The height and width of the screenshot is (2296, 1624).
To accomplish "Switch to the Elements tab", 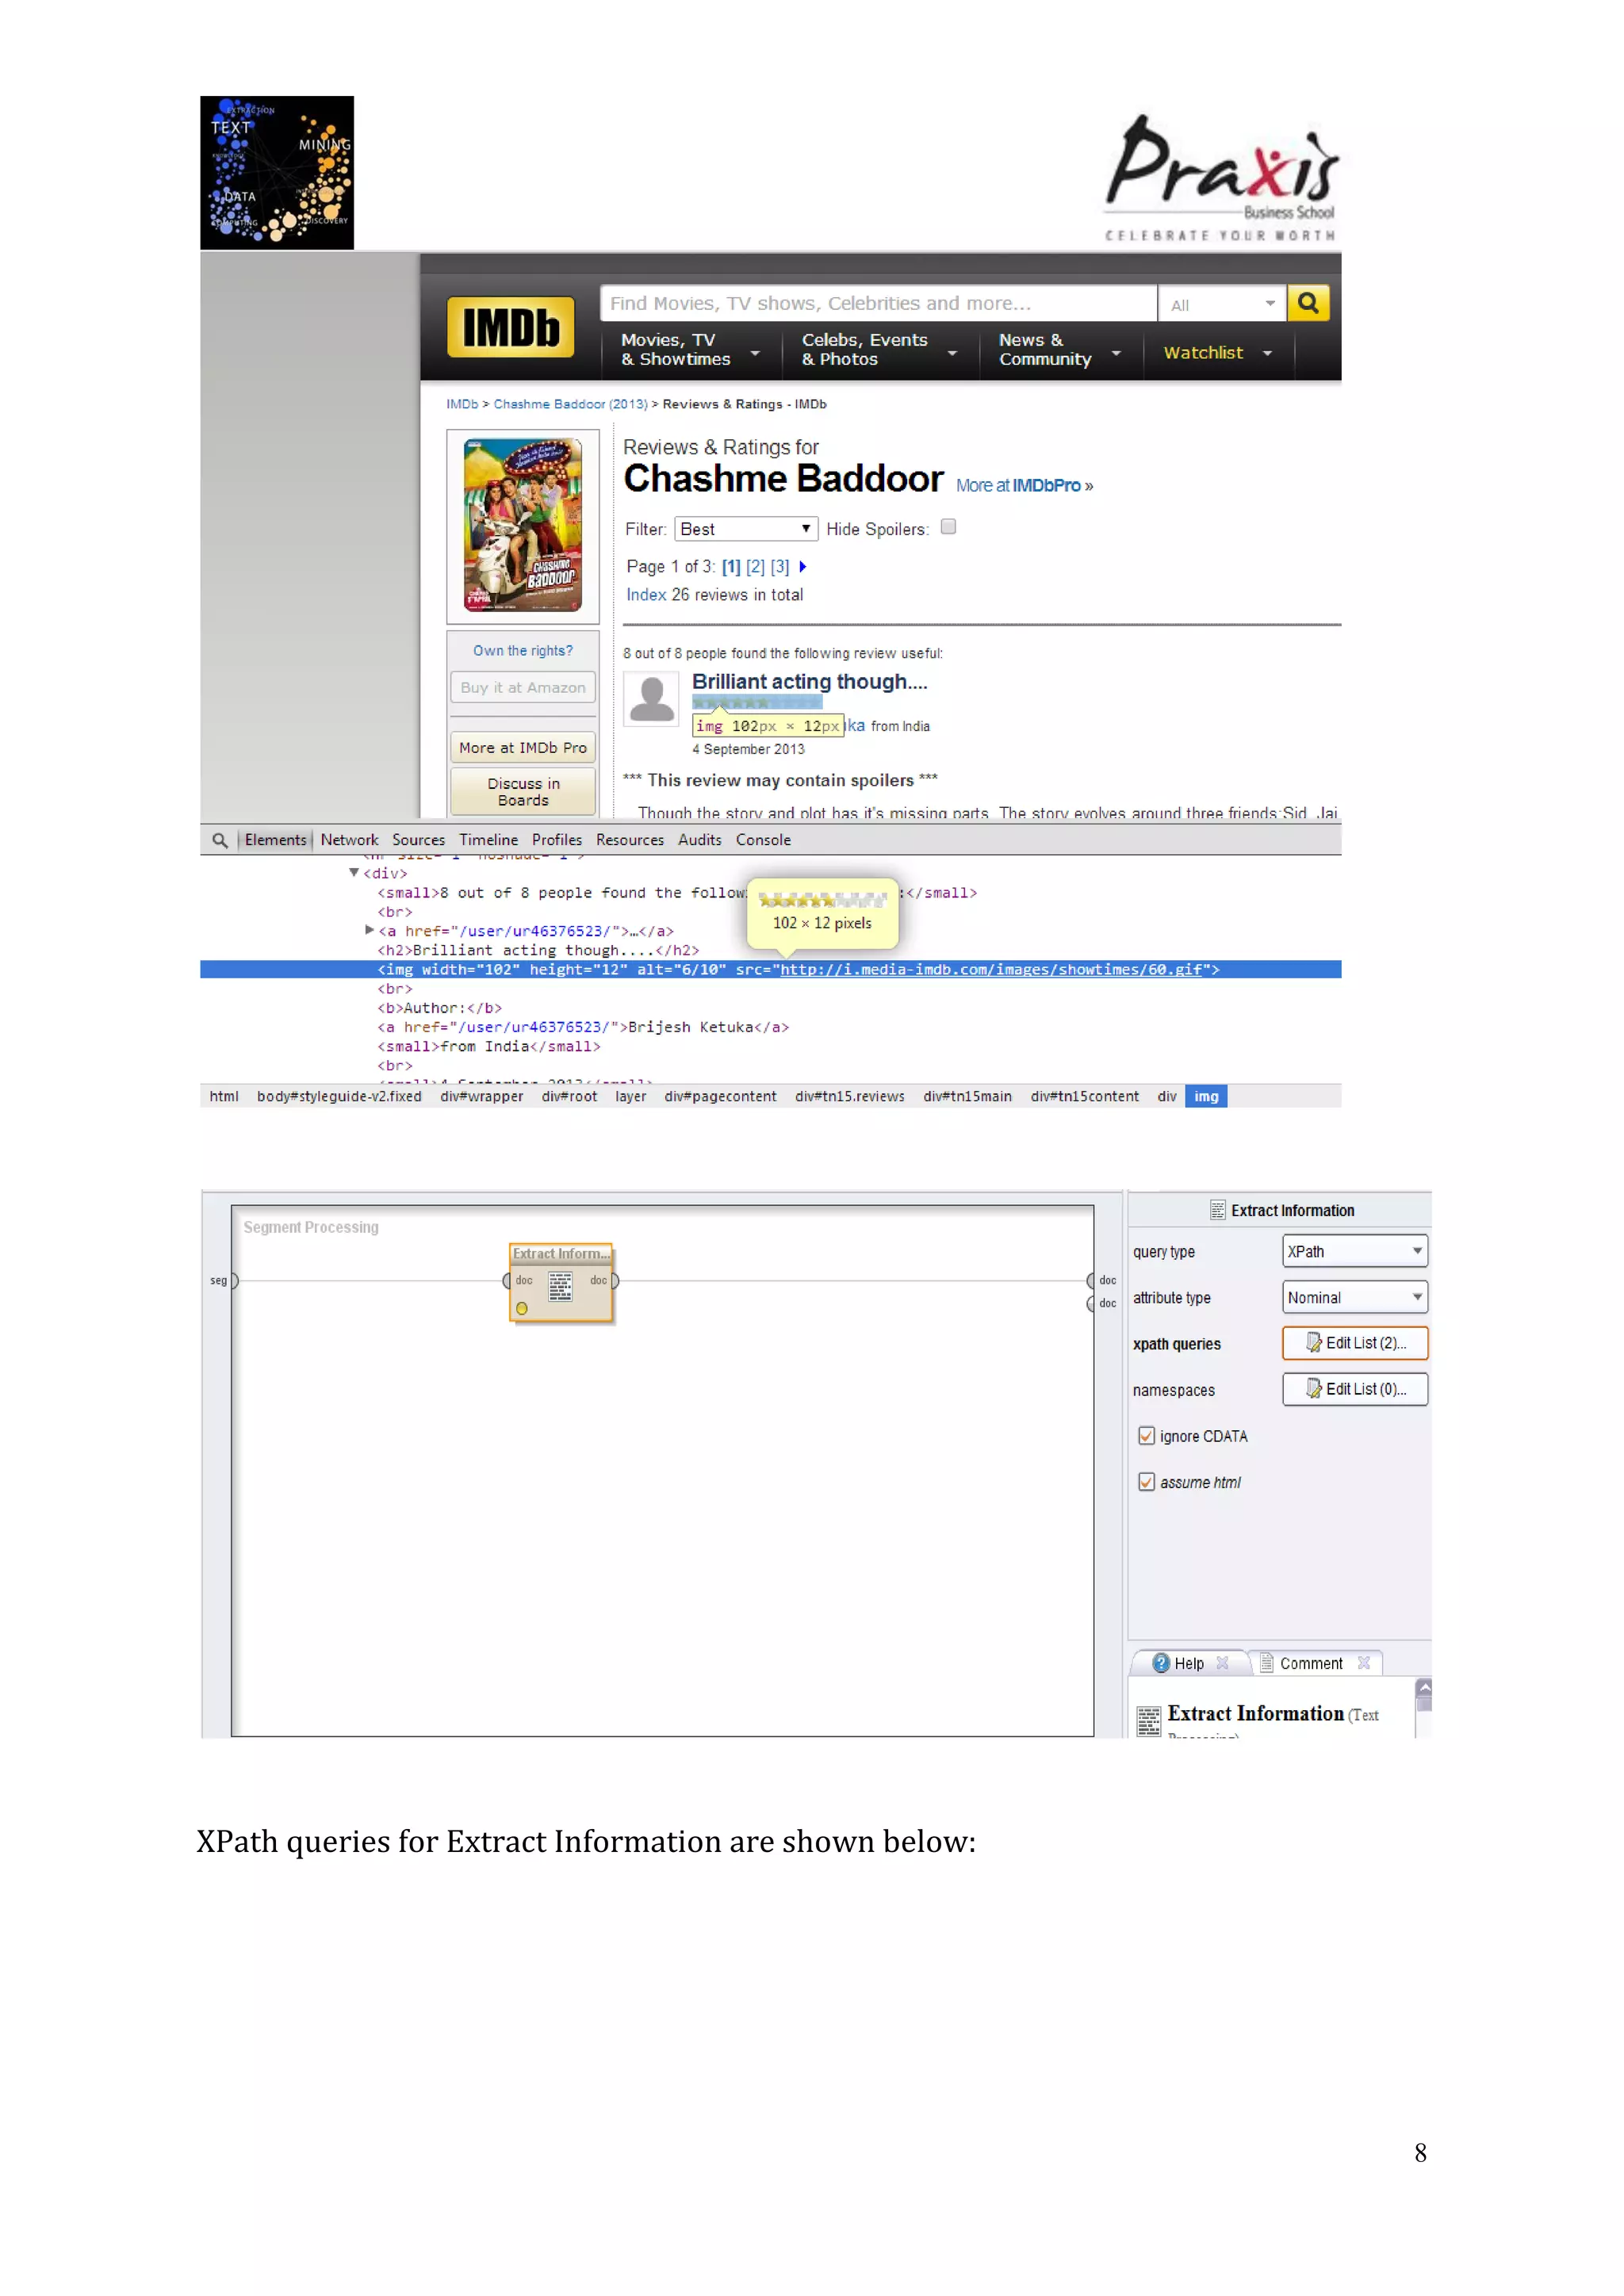I will [275, 840].
